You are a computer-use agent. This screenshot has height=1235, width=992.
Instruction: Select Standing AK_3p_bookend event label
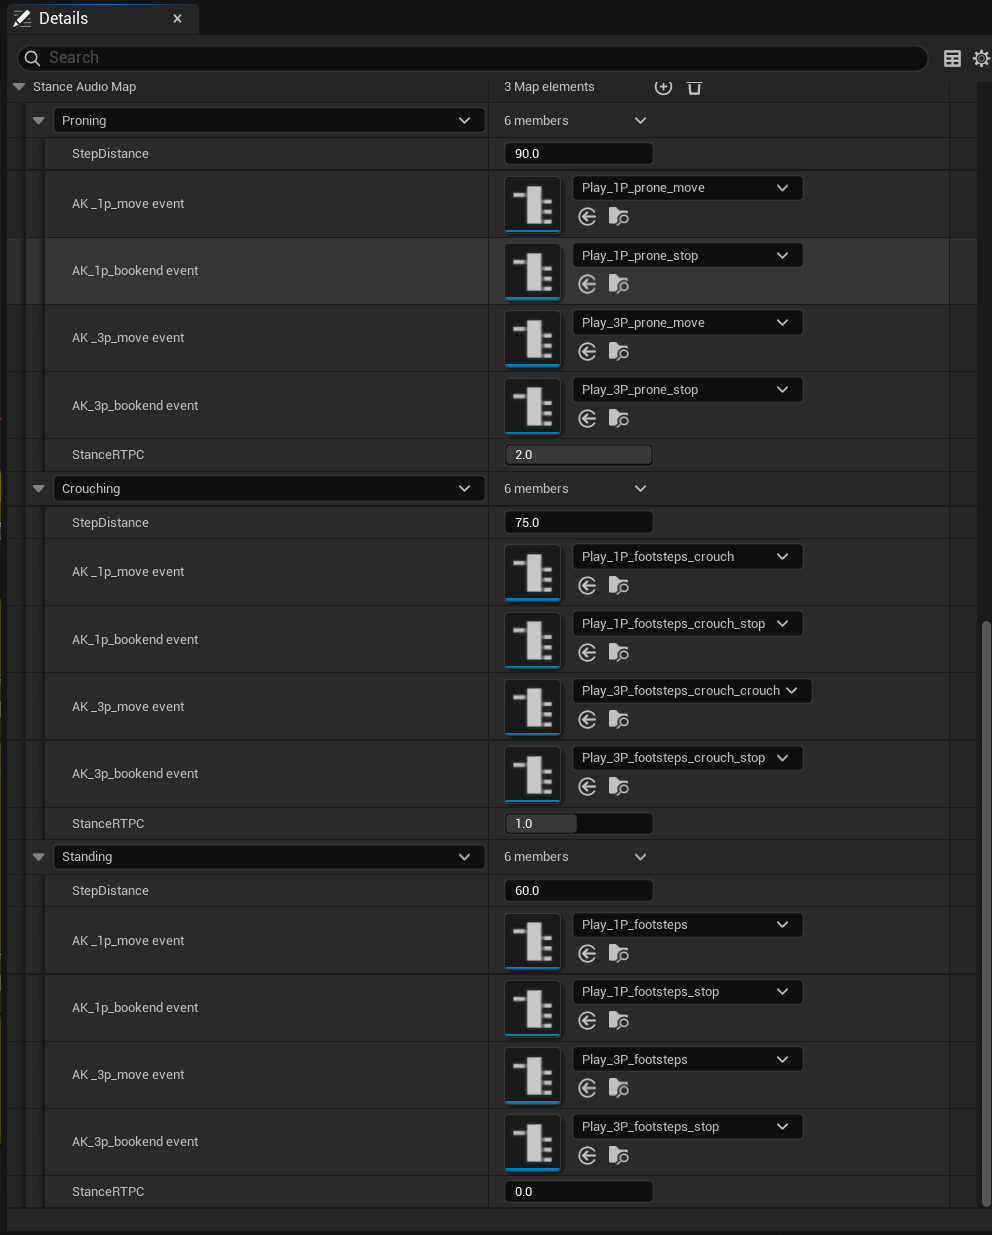tap(135, 1142)
